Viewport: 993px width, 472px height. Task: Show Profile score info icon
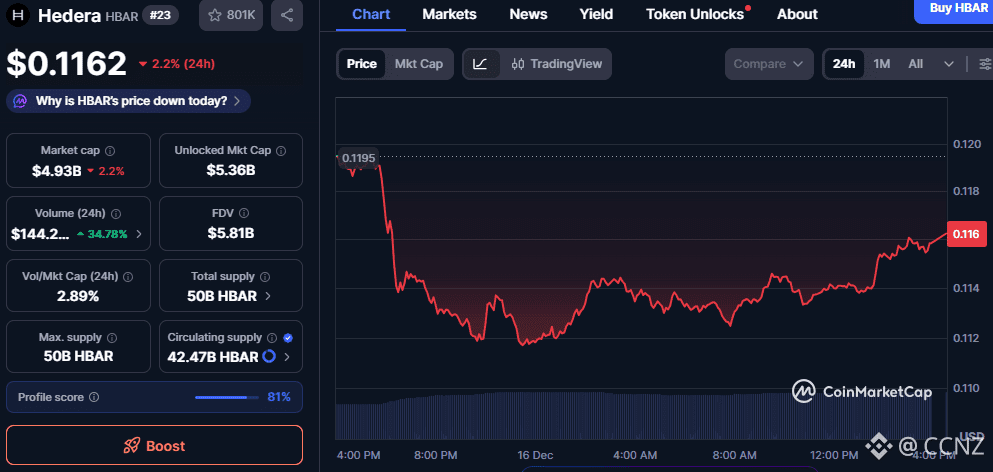click(94, 397)
